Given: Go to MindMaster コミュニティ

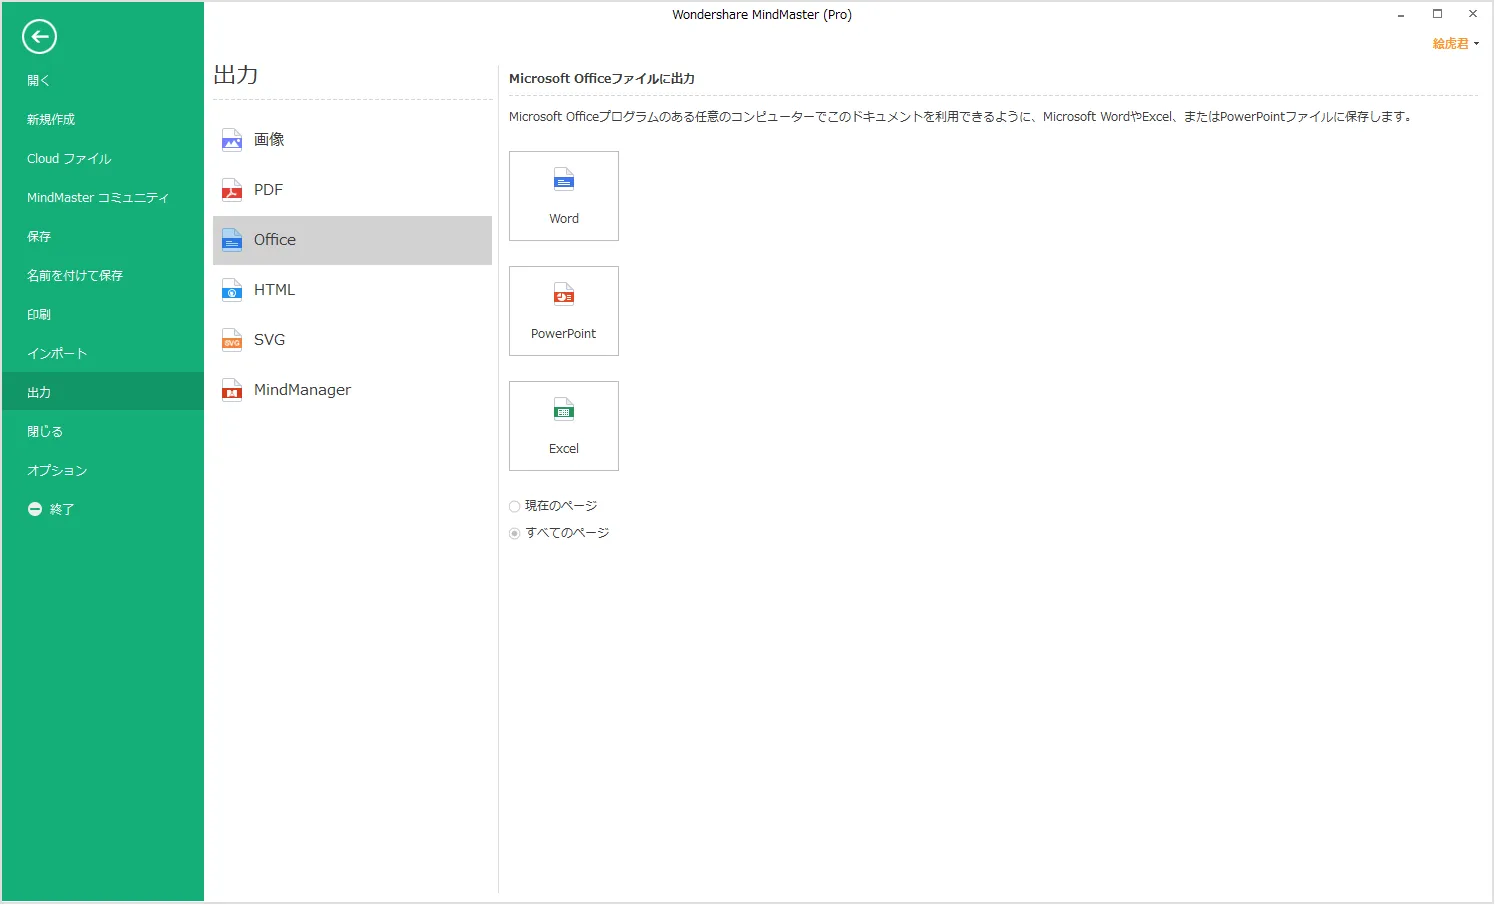Looking at the screenshot, I should (102, 197).
